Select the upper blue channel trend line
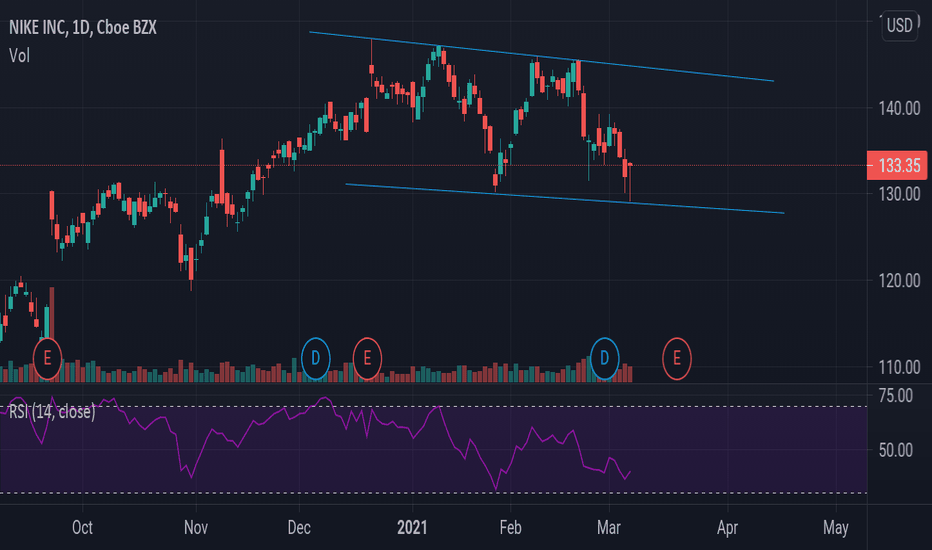Viewport: 932px width, 550px height. [x=541, y=56]
